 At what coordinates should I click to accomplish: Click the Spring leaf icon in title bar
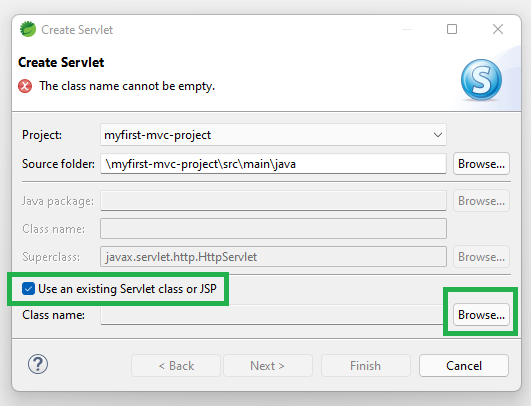click(28, 29)
